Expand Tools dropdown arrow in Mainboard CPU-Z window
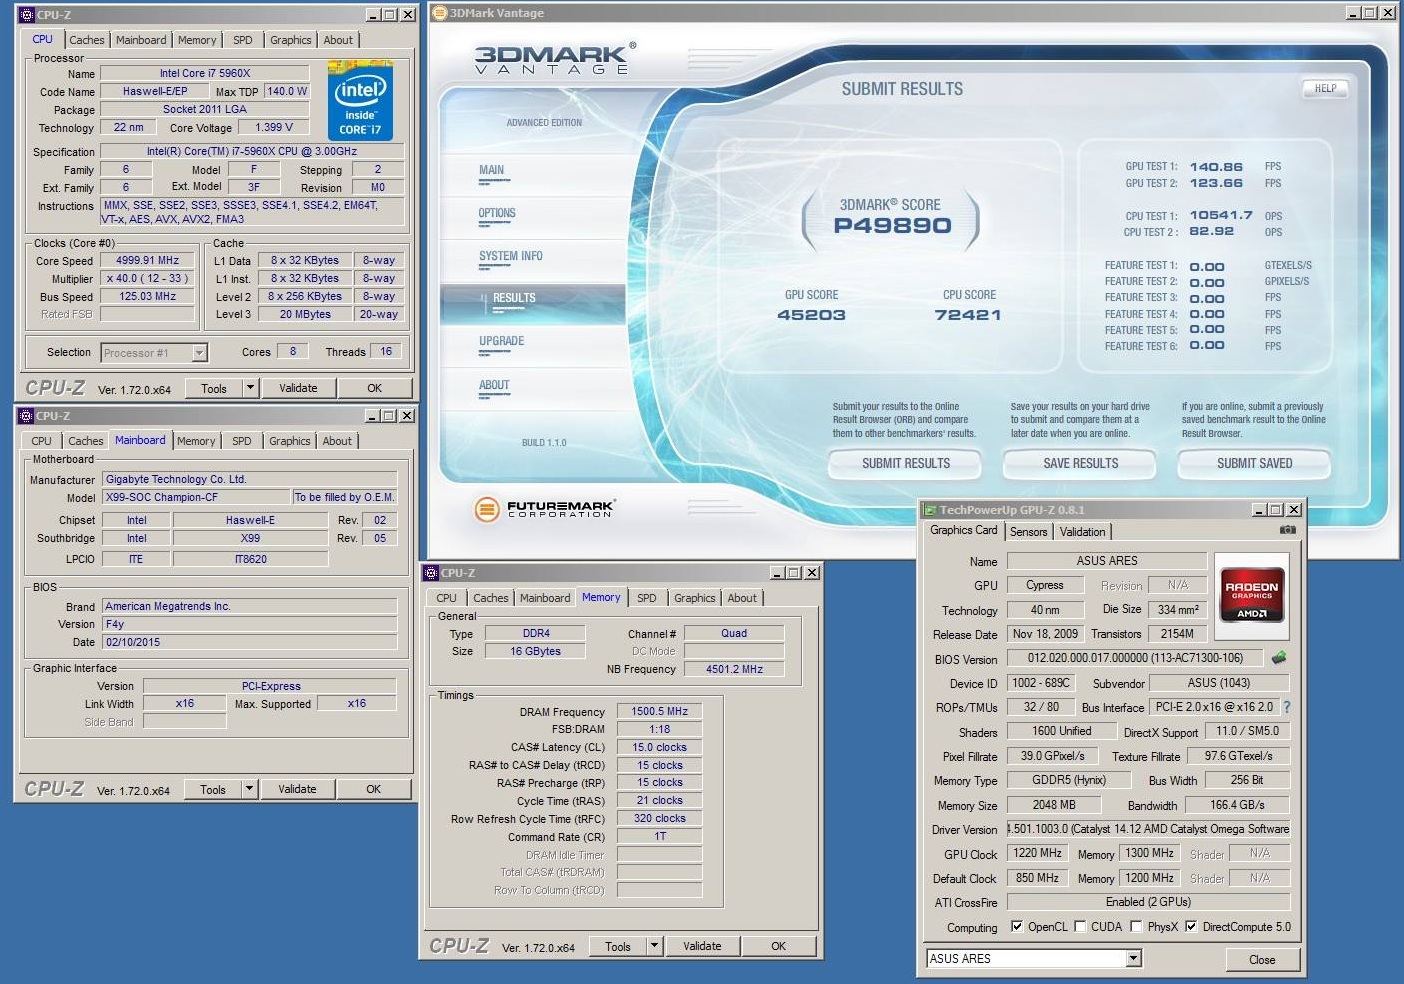This screenshot has width=1404, height=984. pos(249,789)
